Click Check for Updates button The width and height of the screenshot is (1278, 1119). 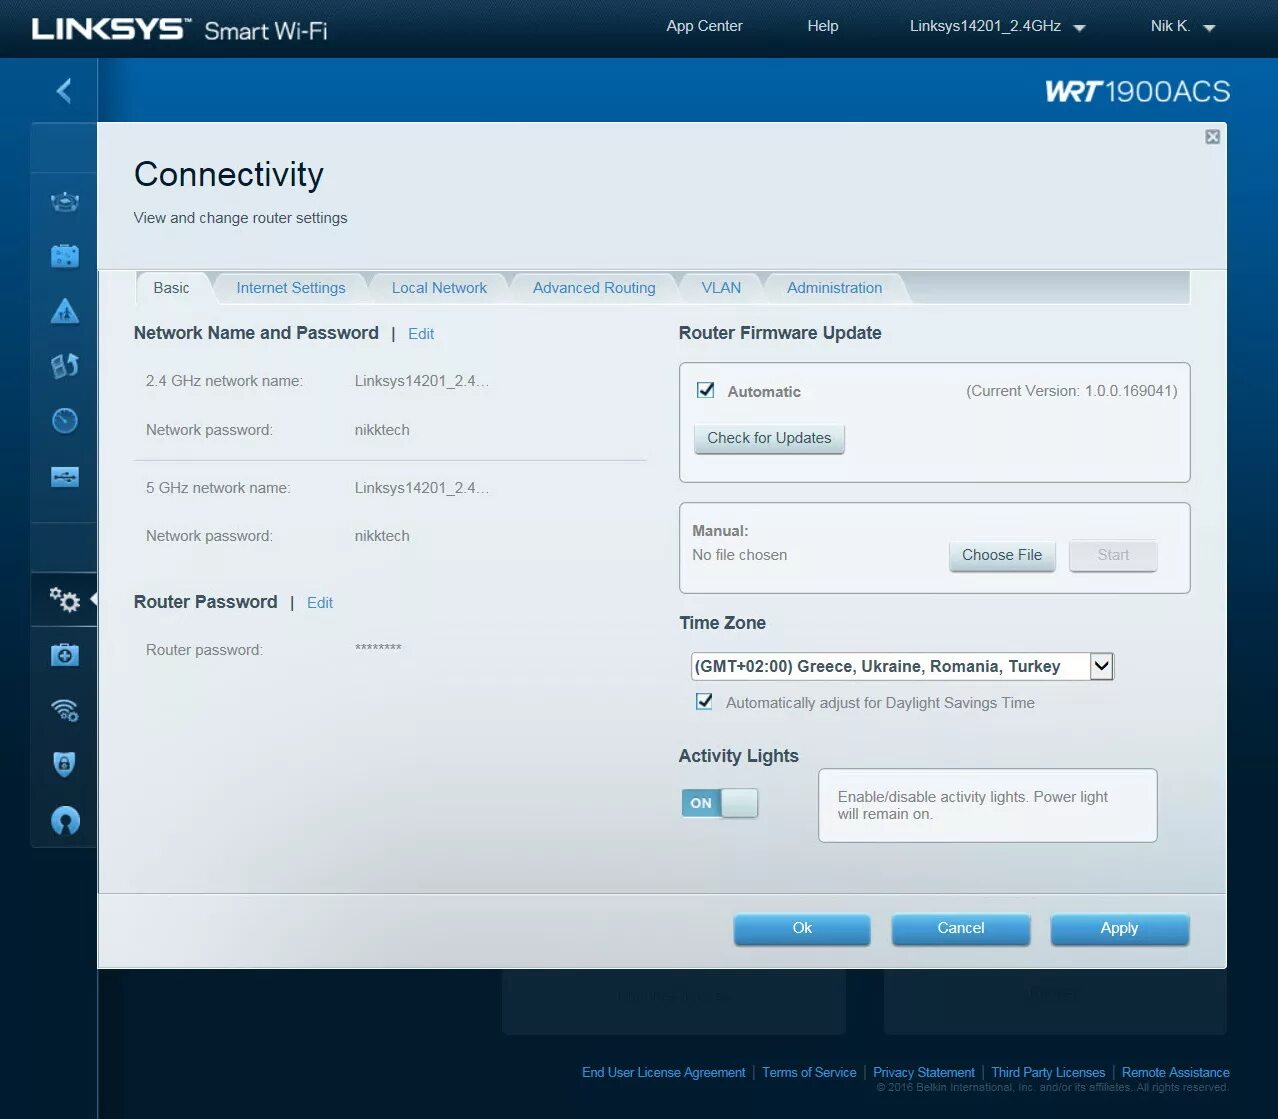pyautogui.click(x=769, y=438)
